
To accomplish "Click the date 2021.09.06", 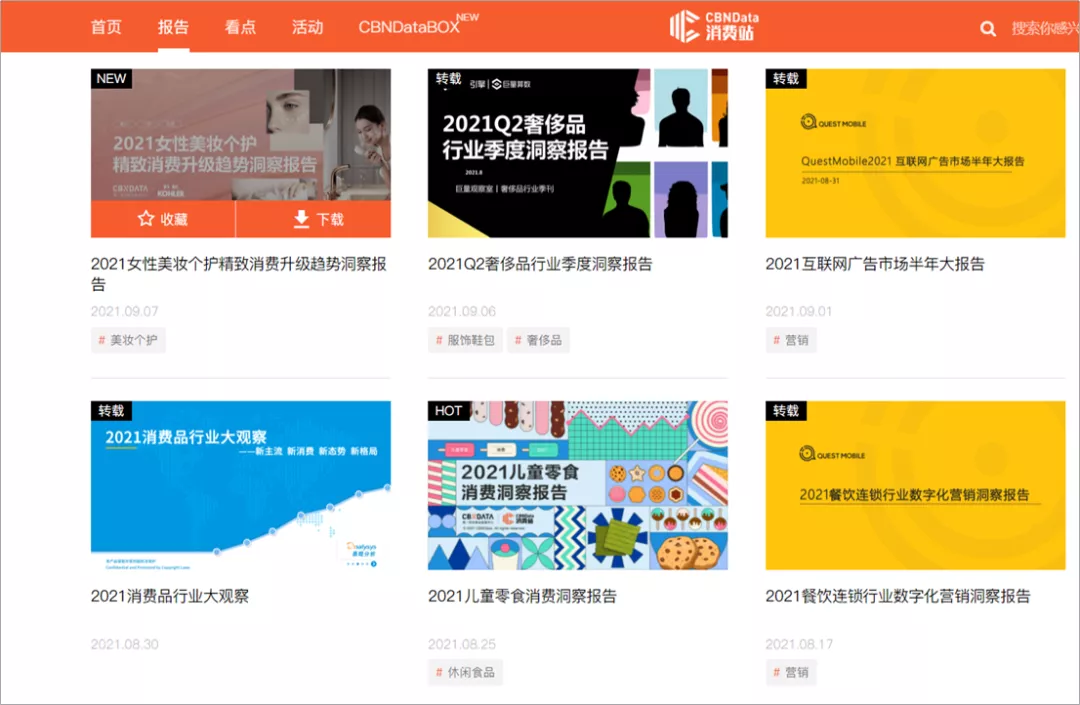I will pyautogui.click(x=462, y=311).
